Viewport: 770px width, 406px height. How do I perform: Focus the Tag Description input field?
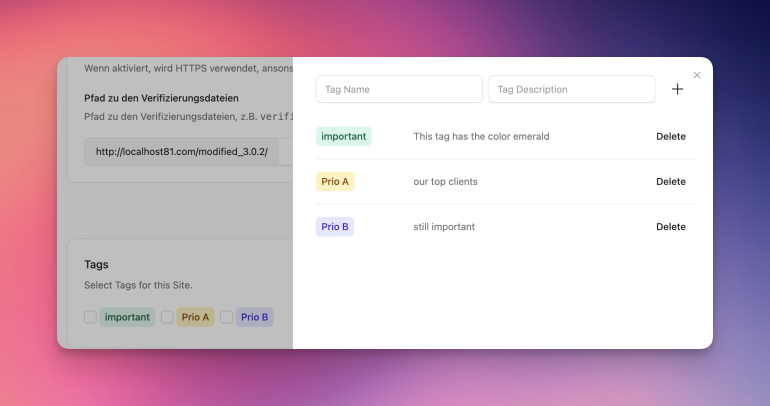572,89
